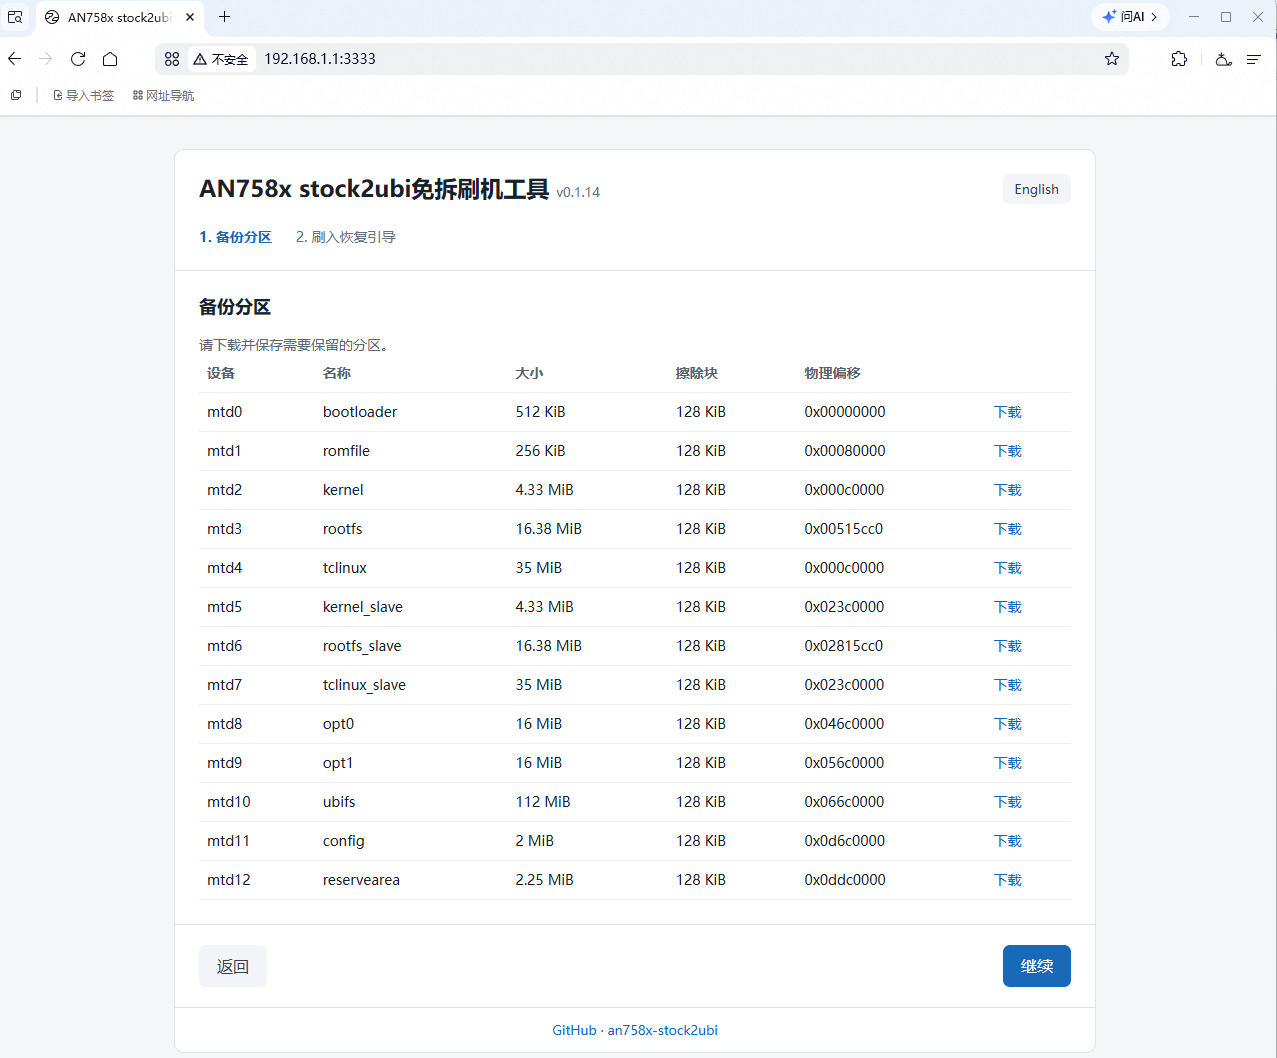Open 导入书签 bookmark item

coord(84,95)
